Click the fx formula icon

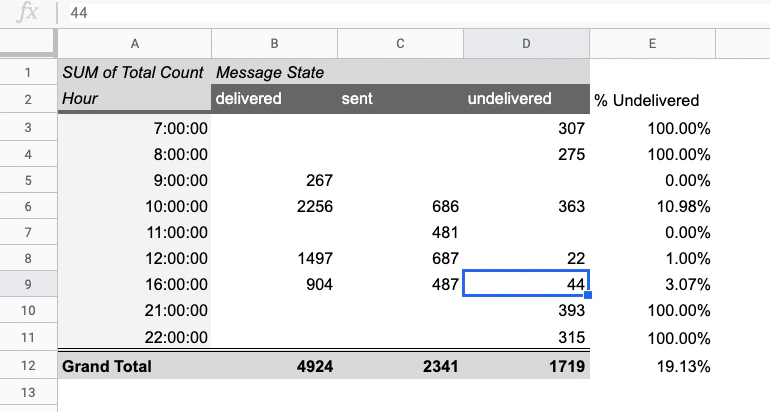click(x=27, y=12)
